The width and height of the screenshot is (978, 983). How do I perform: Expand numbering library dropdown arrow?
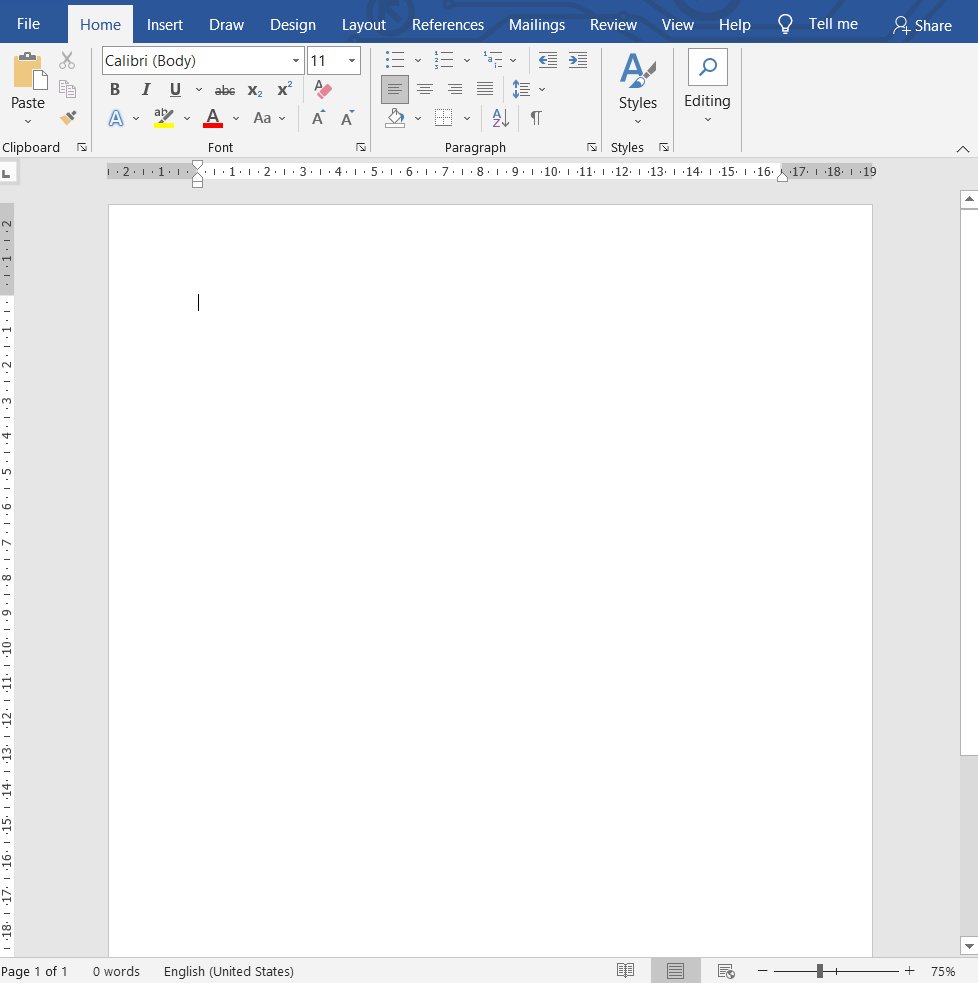click(466, 60)
